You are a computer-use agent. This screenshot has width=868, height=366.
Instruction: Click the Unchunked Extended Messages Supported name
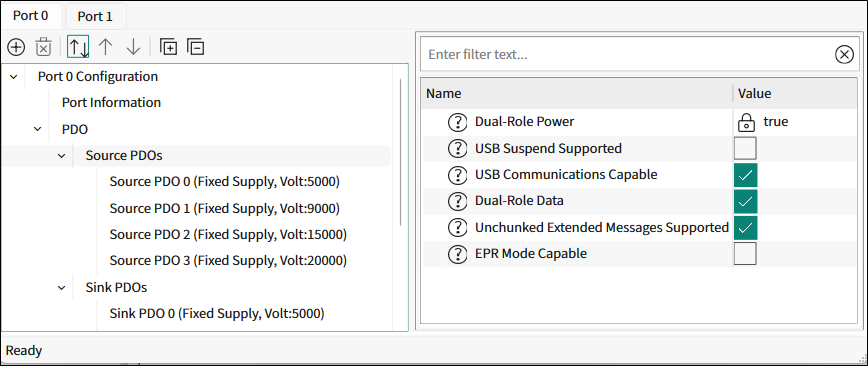(x=602, y=228)
